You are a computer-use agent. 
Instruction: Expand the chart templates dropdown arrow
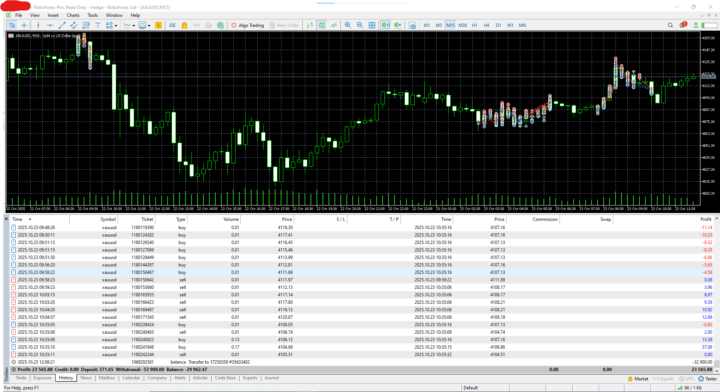click(x=149, y=26)
